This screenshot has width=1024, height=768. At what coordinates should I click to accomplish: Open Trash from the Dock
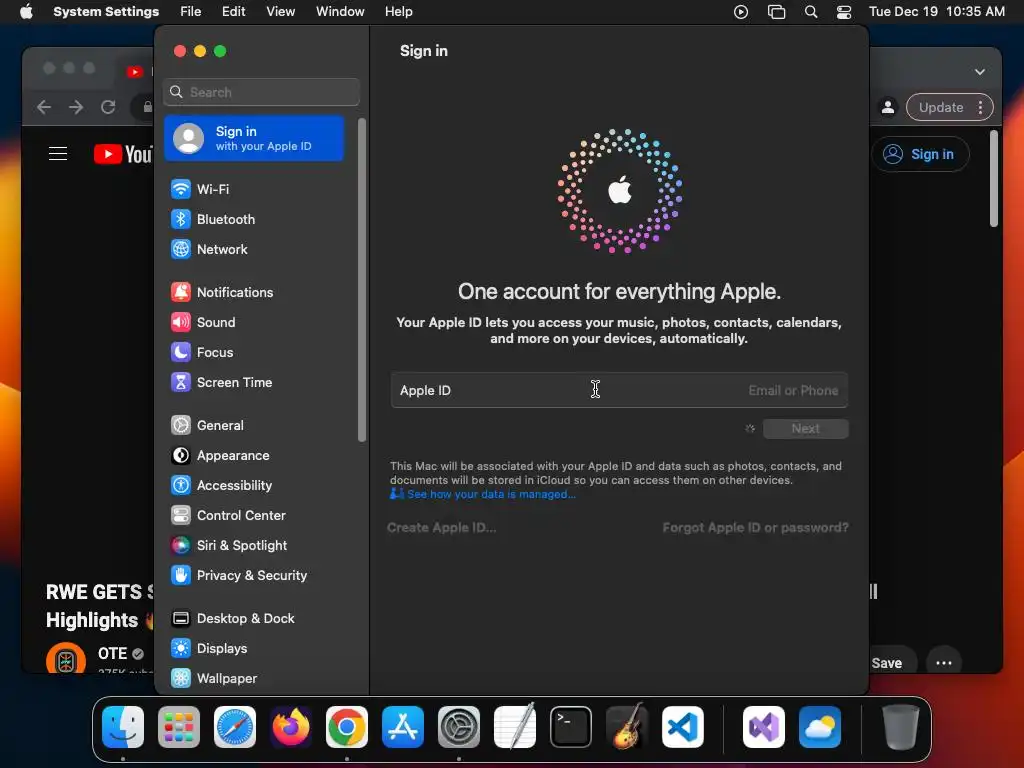[901, 727]
